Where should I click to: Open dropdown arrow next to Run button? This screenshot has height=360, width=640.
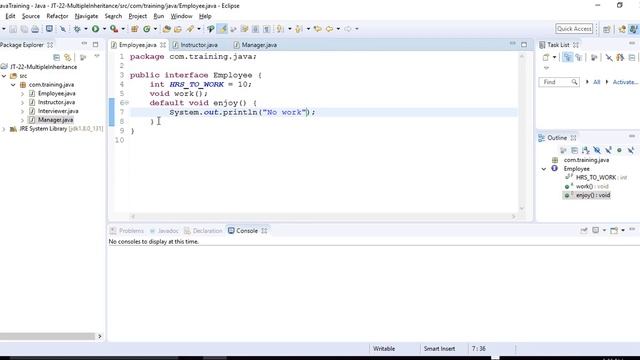pyautogui.click(x=104, y=29)
